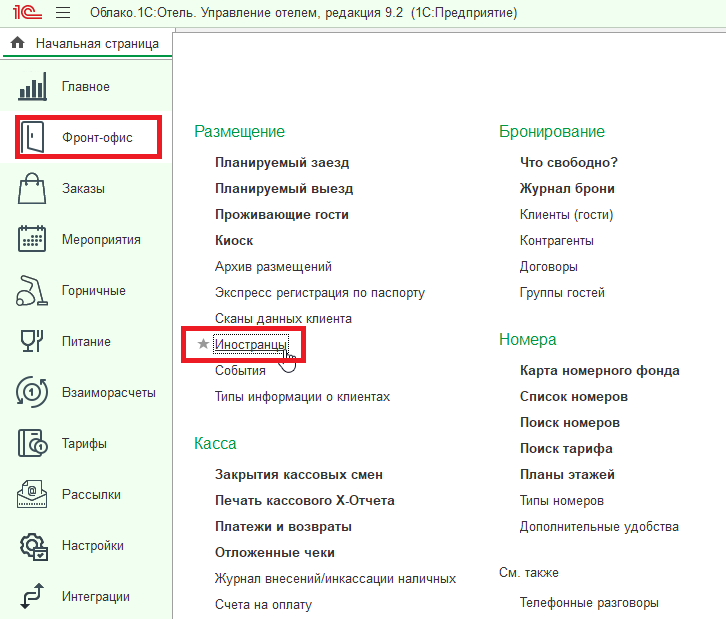Open Планируемый выезд
This screenshot has width=726, height=619.
(x=284, y=188)
